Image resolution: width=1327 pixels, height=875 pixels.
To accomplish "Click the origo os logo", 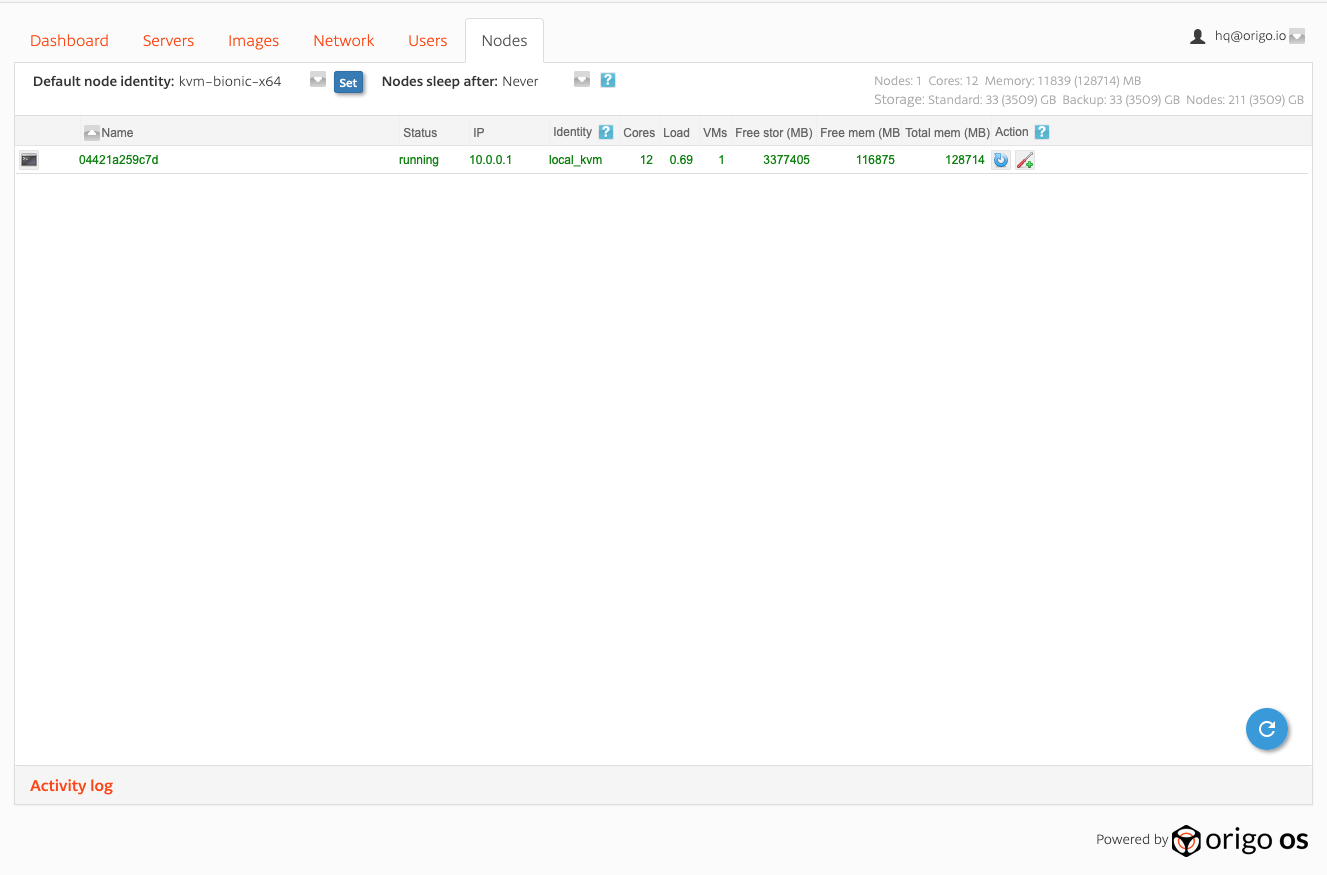I will (1240, 840).
